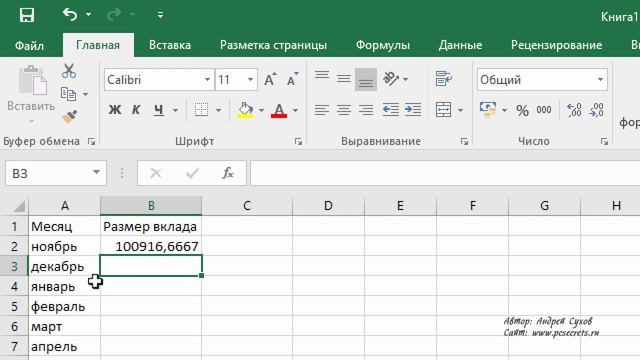This screenshot has width=640, height=360.
Task: Toggle Bottom Align vertical alignment
Action: 366,79
